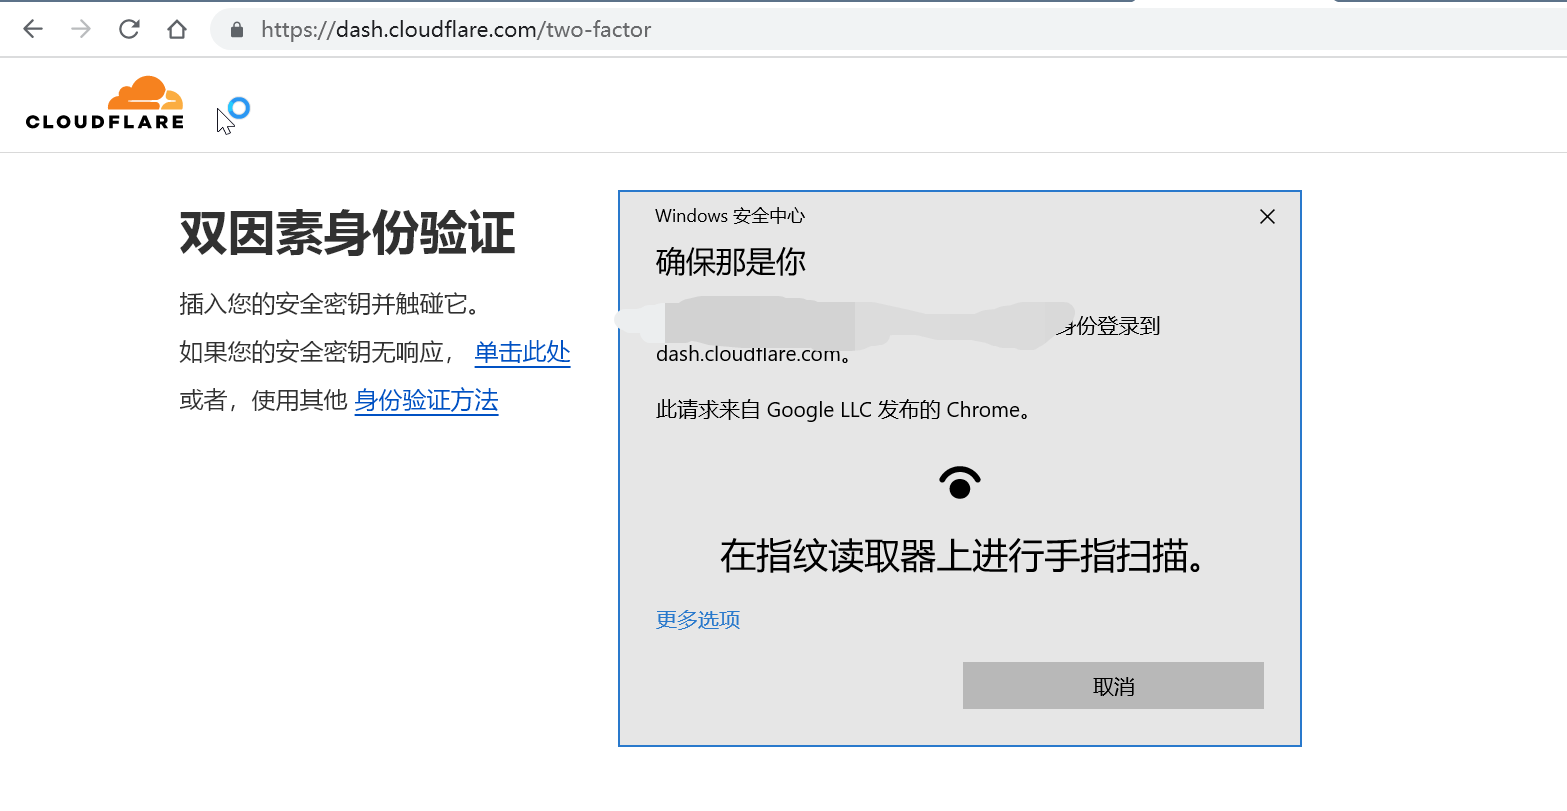Click the browser forward arrow
Viewport: 1567px width, 811px height.
pos(81,29)
